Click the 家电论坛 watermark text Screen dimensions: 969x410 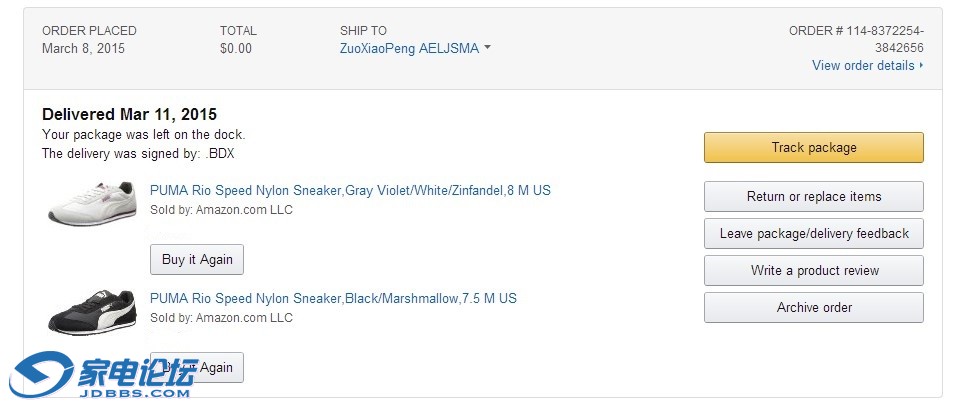click(137, 370)
